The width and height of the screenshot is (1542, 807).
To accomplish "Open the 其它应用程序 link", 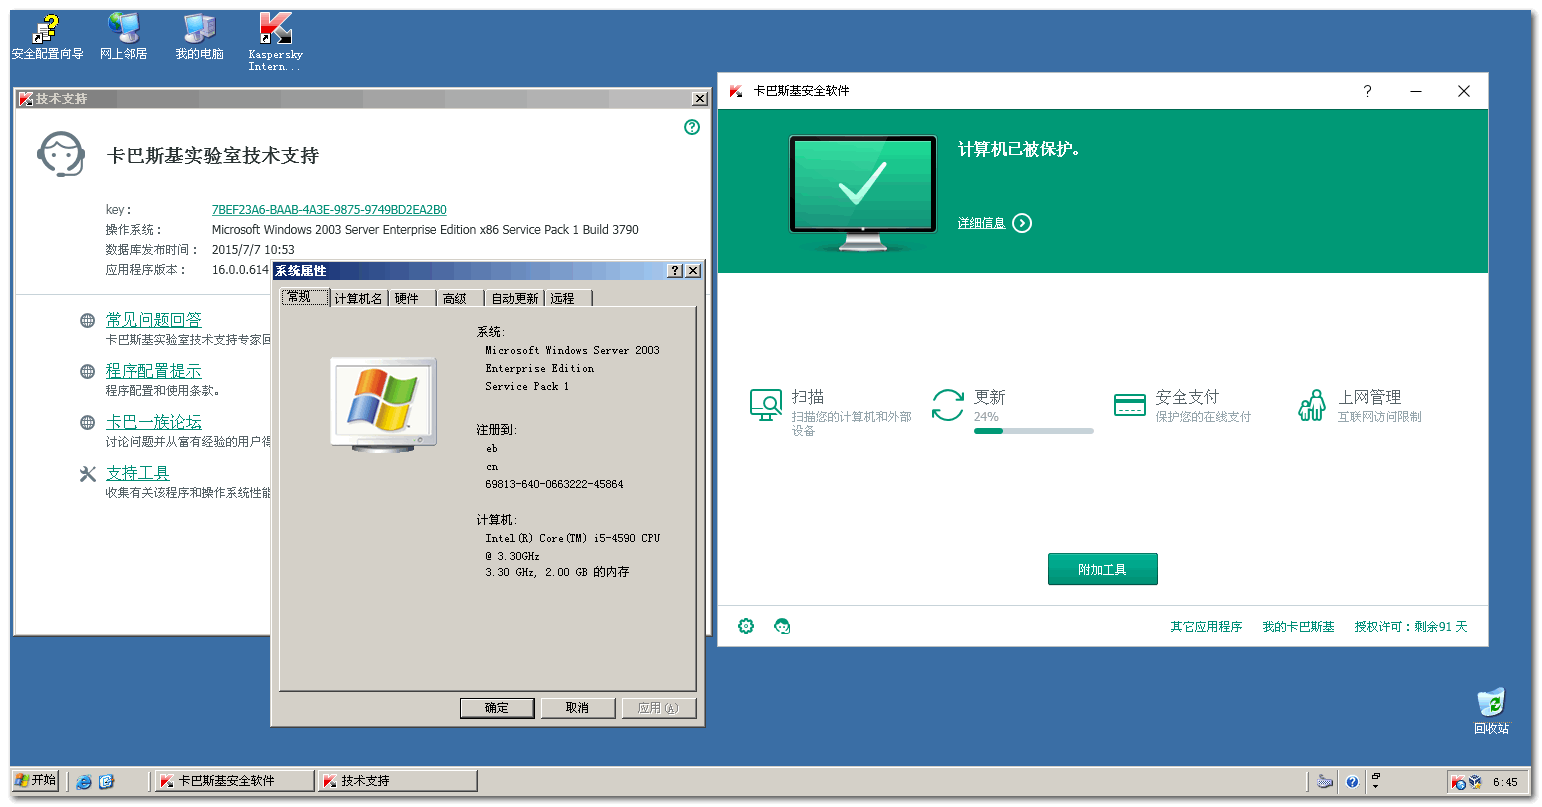I will (x=1206, y=627).
